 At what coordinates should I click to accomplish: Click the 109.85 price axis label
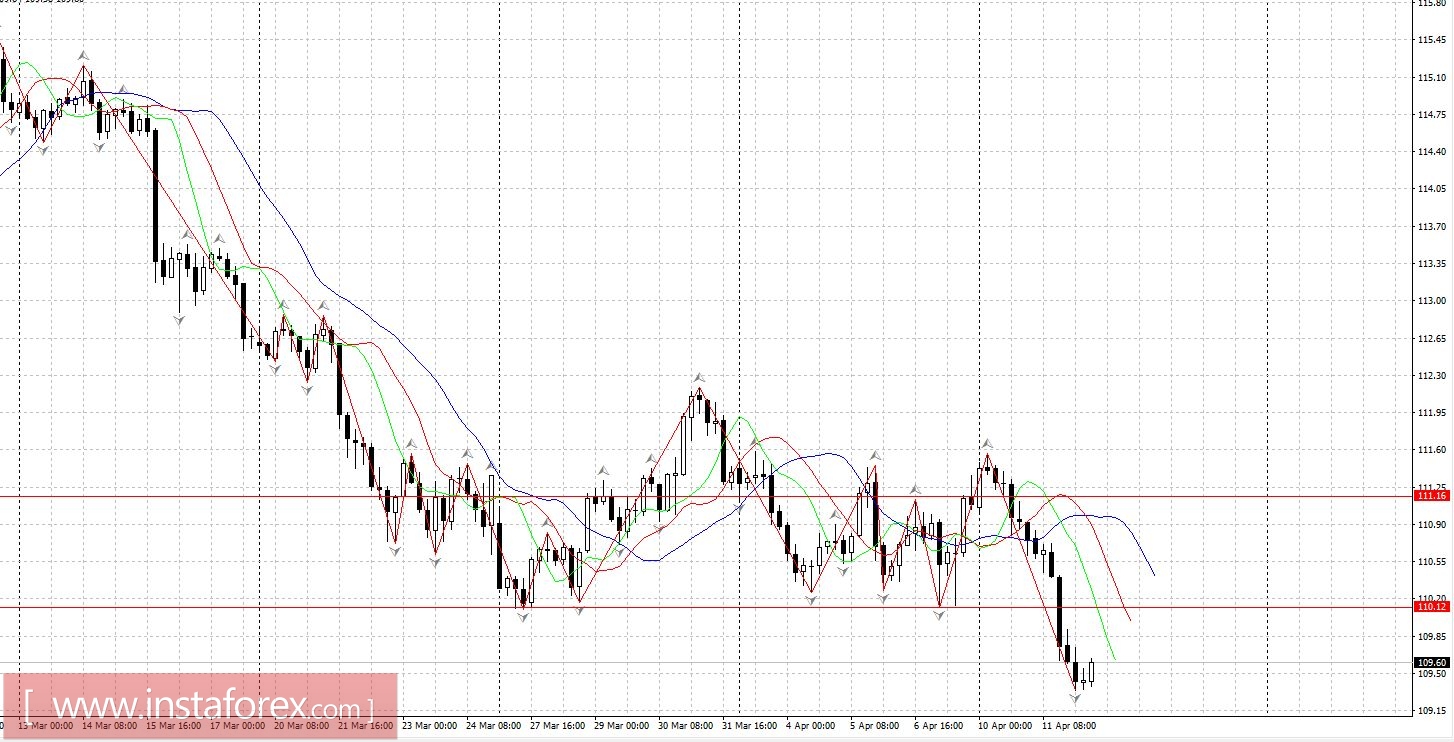(x=1432, y=636)
